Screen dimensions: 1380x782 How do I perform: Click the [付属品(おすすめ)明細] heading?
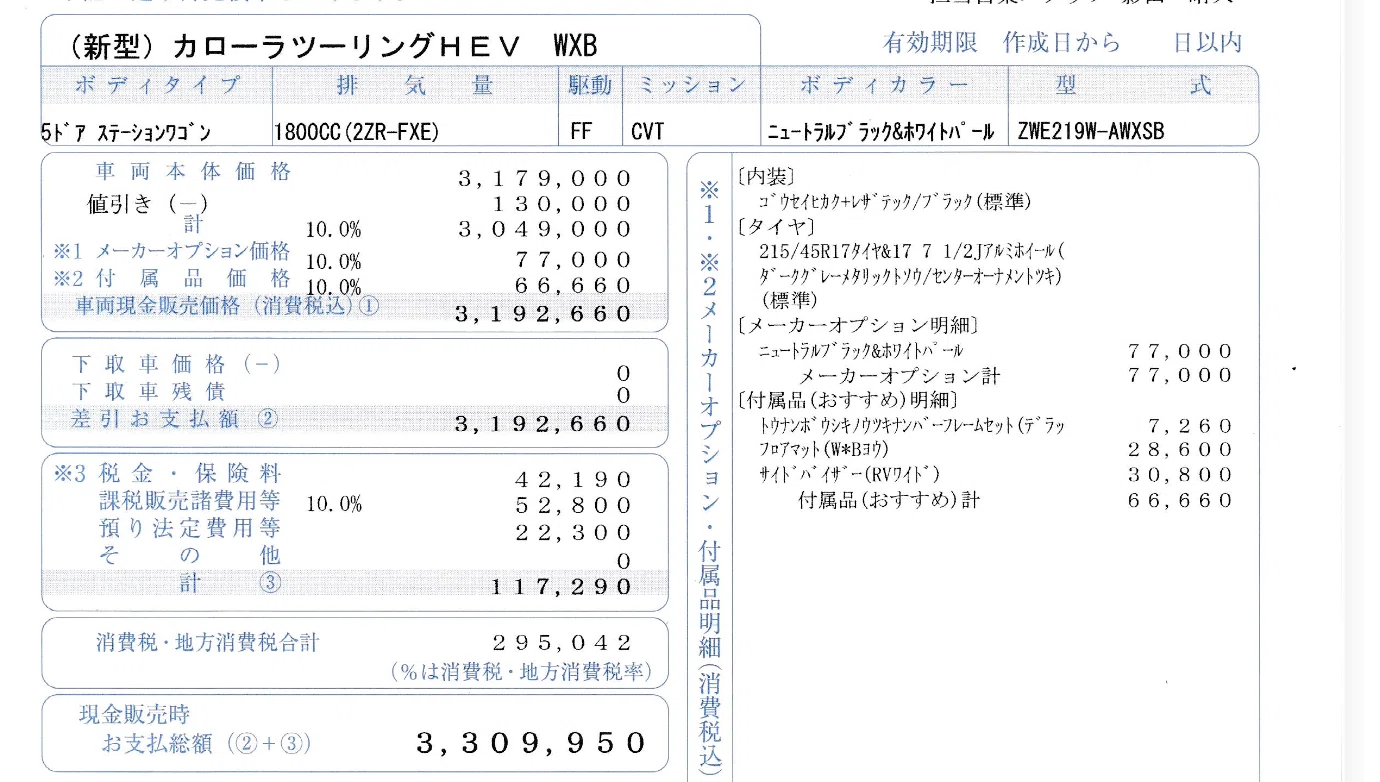(x=846, y=401)
